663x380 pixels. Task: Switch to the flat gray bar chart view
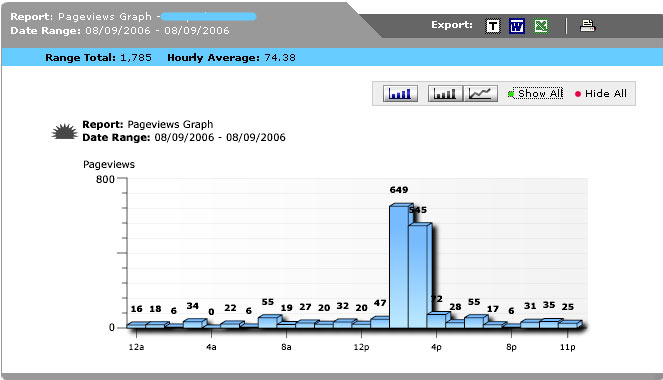(445, 93)
